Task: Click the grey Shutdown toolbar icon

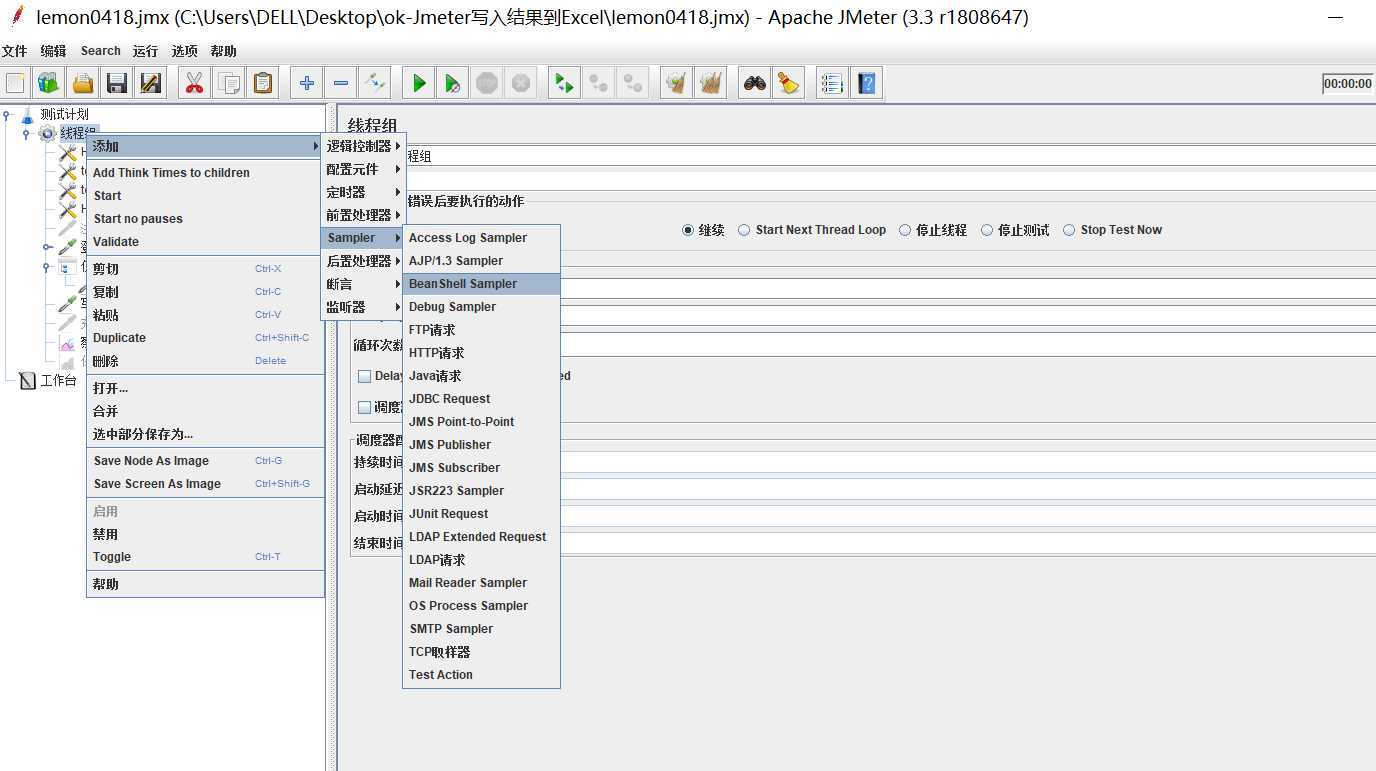Action: point(521,83)
